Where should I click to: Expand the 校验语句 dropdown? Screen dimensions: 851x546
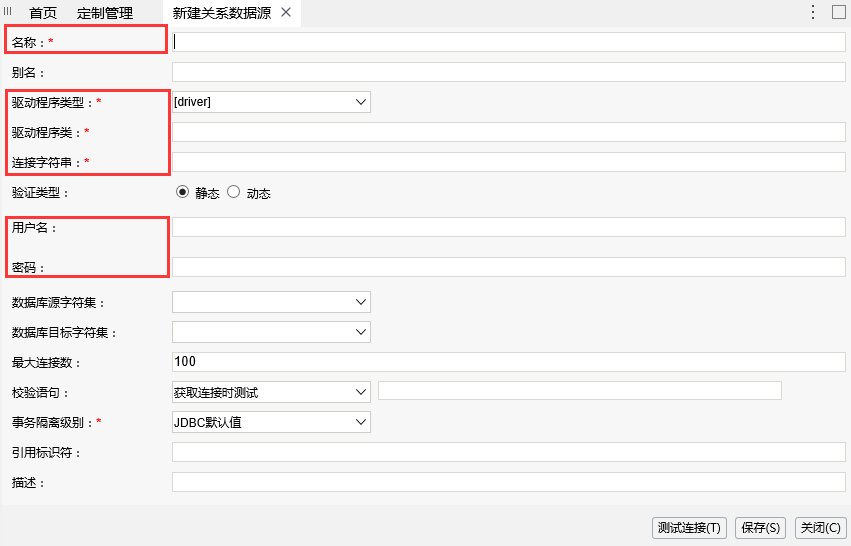pos(271,392)
